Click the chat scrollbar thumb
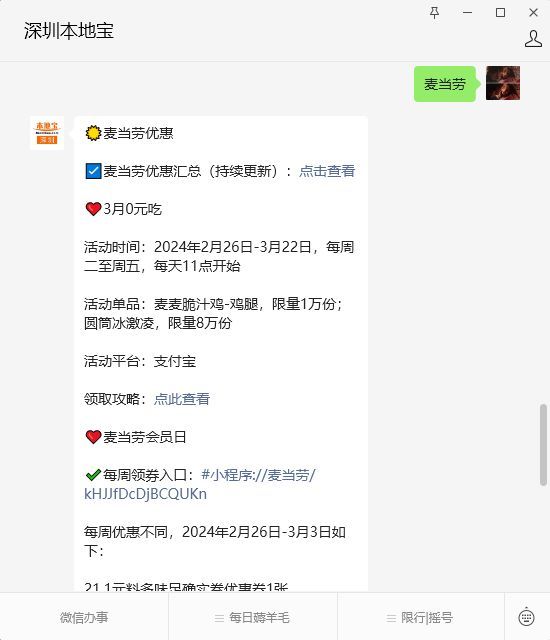Viewport: 550px width, 640px height. pyautogui.click(x=543, y=444)
